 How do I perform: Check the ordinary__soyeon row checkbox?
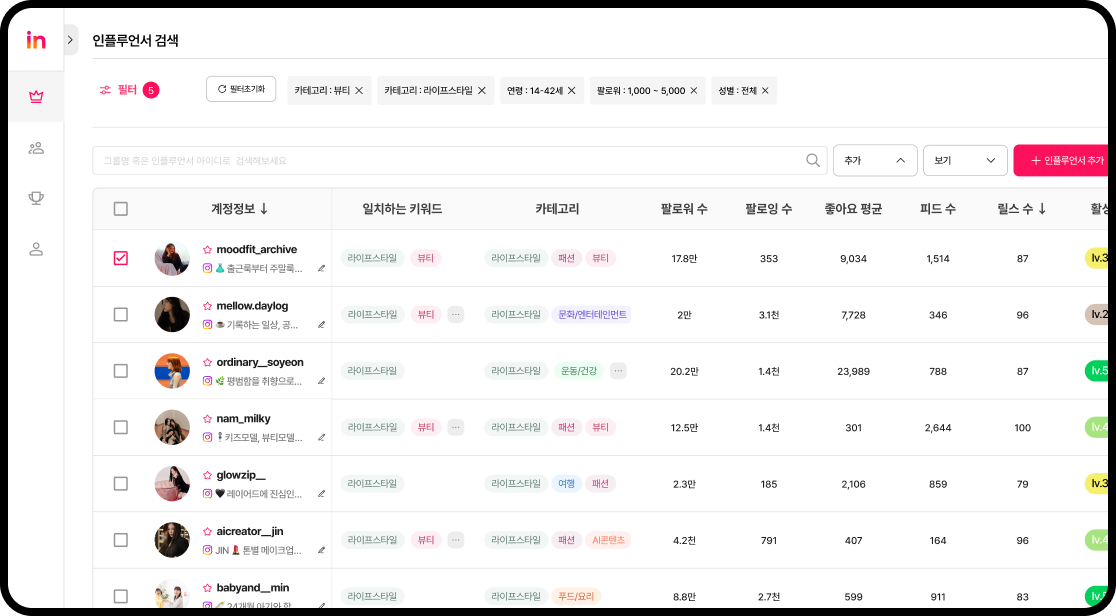pyautogui.click(x=121, y=371)
